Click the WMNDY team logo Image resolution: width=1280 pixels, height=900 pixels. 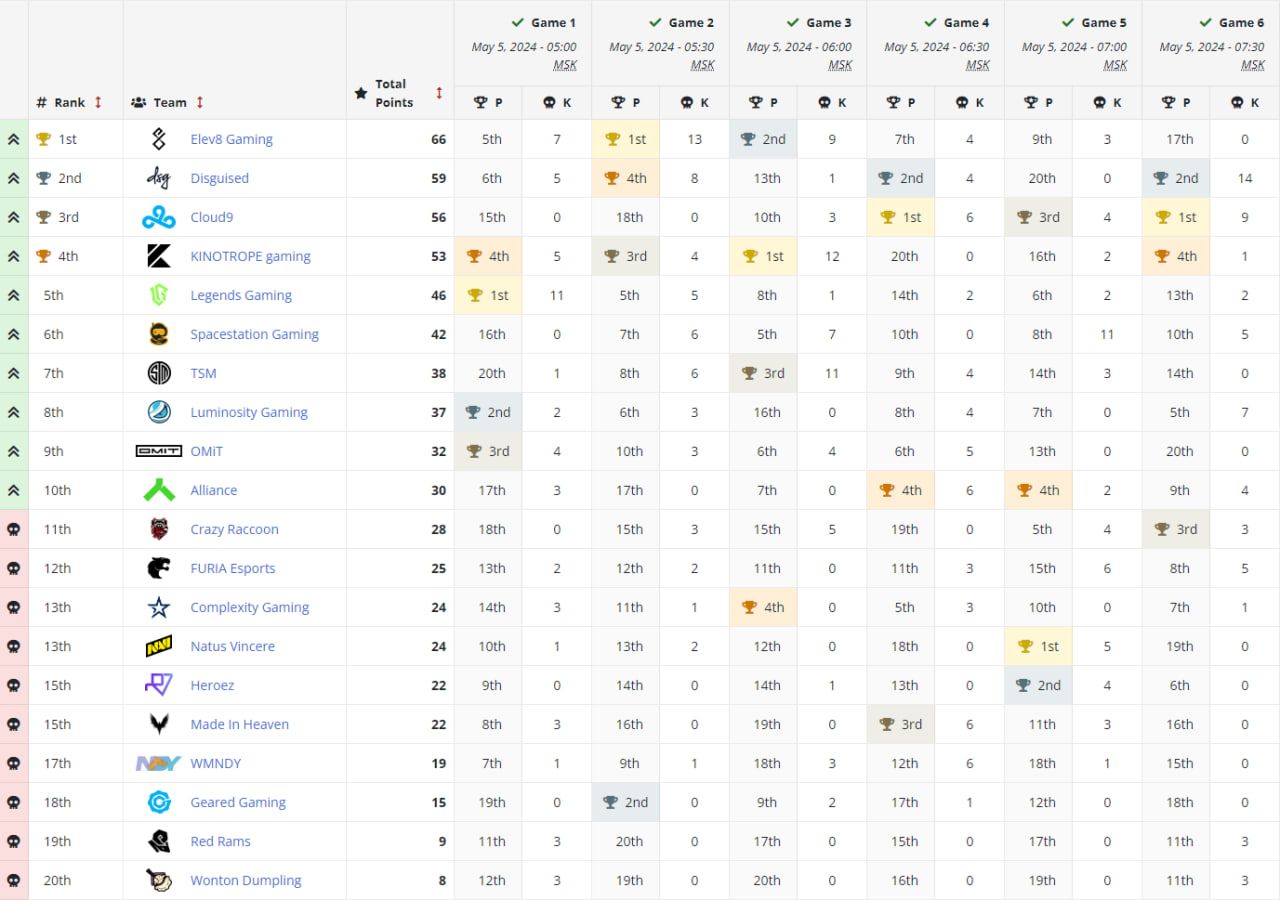pyautogui.click(x=158, y=763)
